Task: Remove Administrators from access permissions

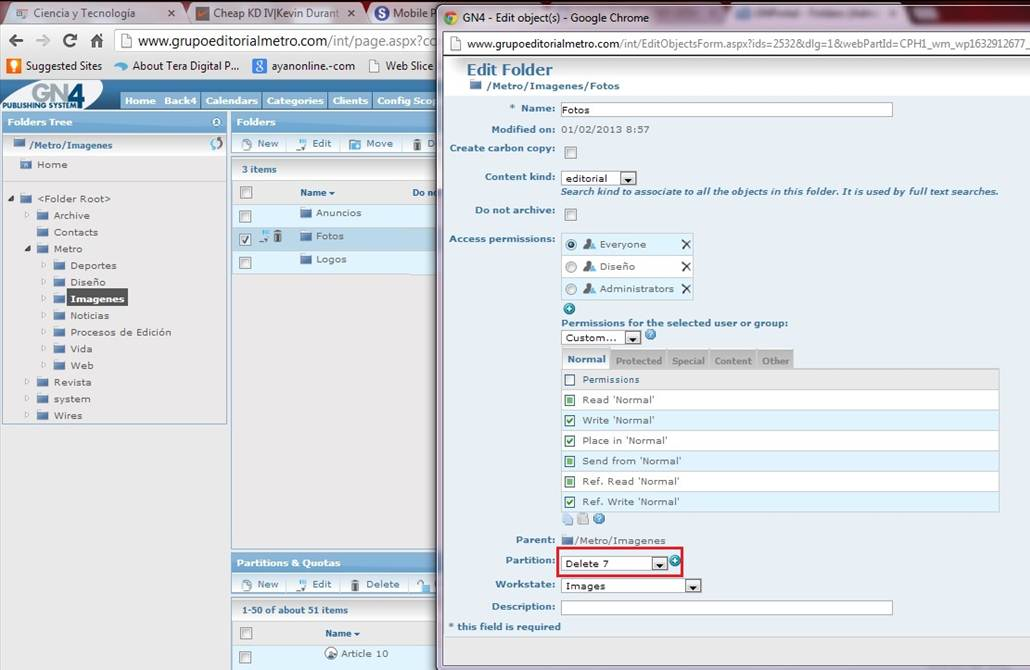Action: pyautogui.click(x=686, y=288)
